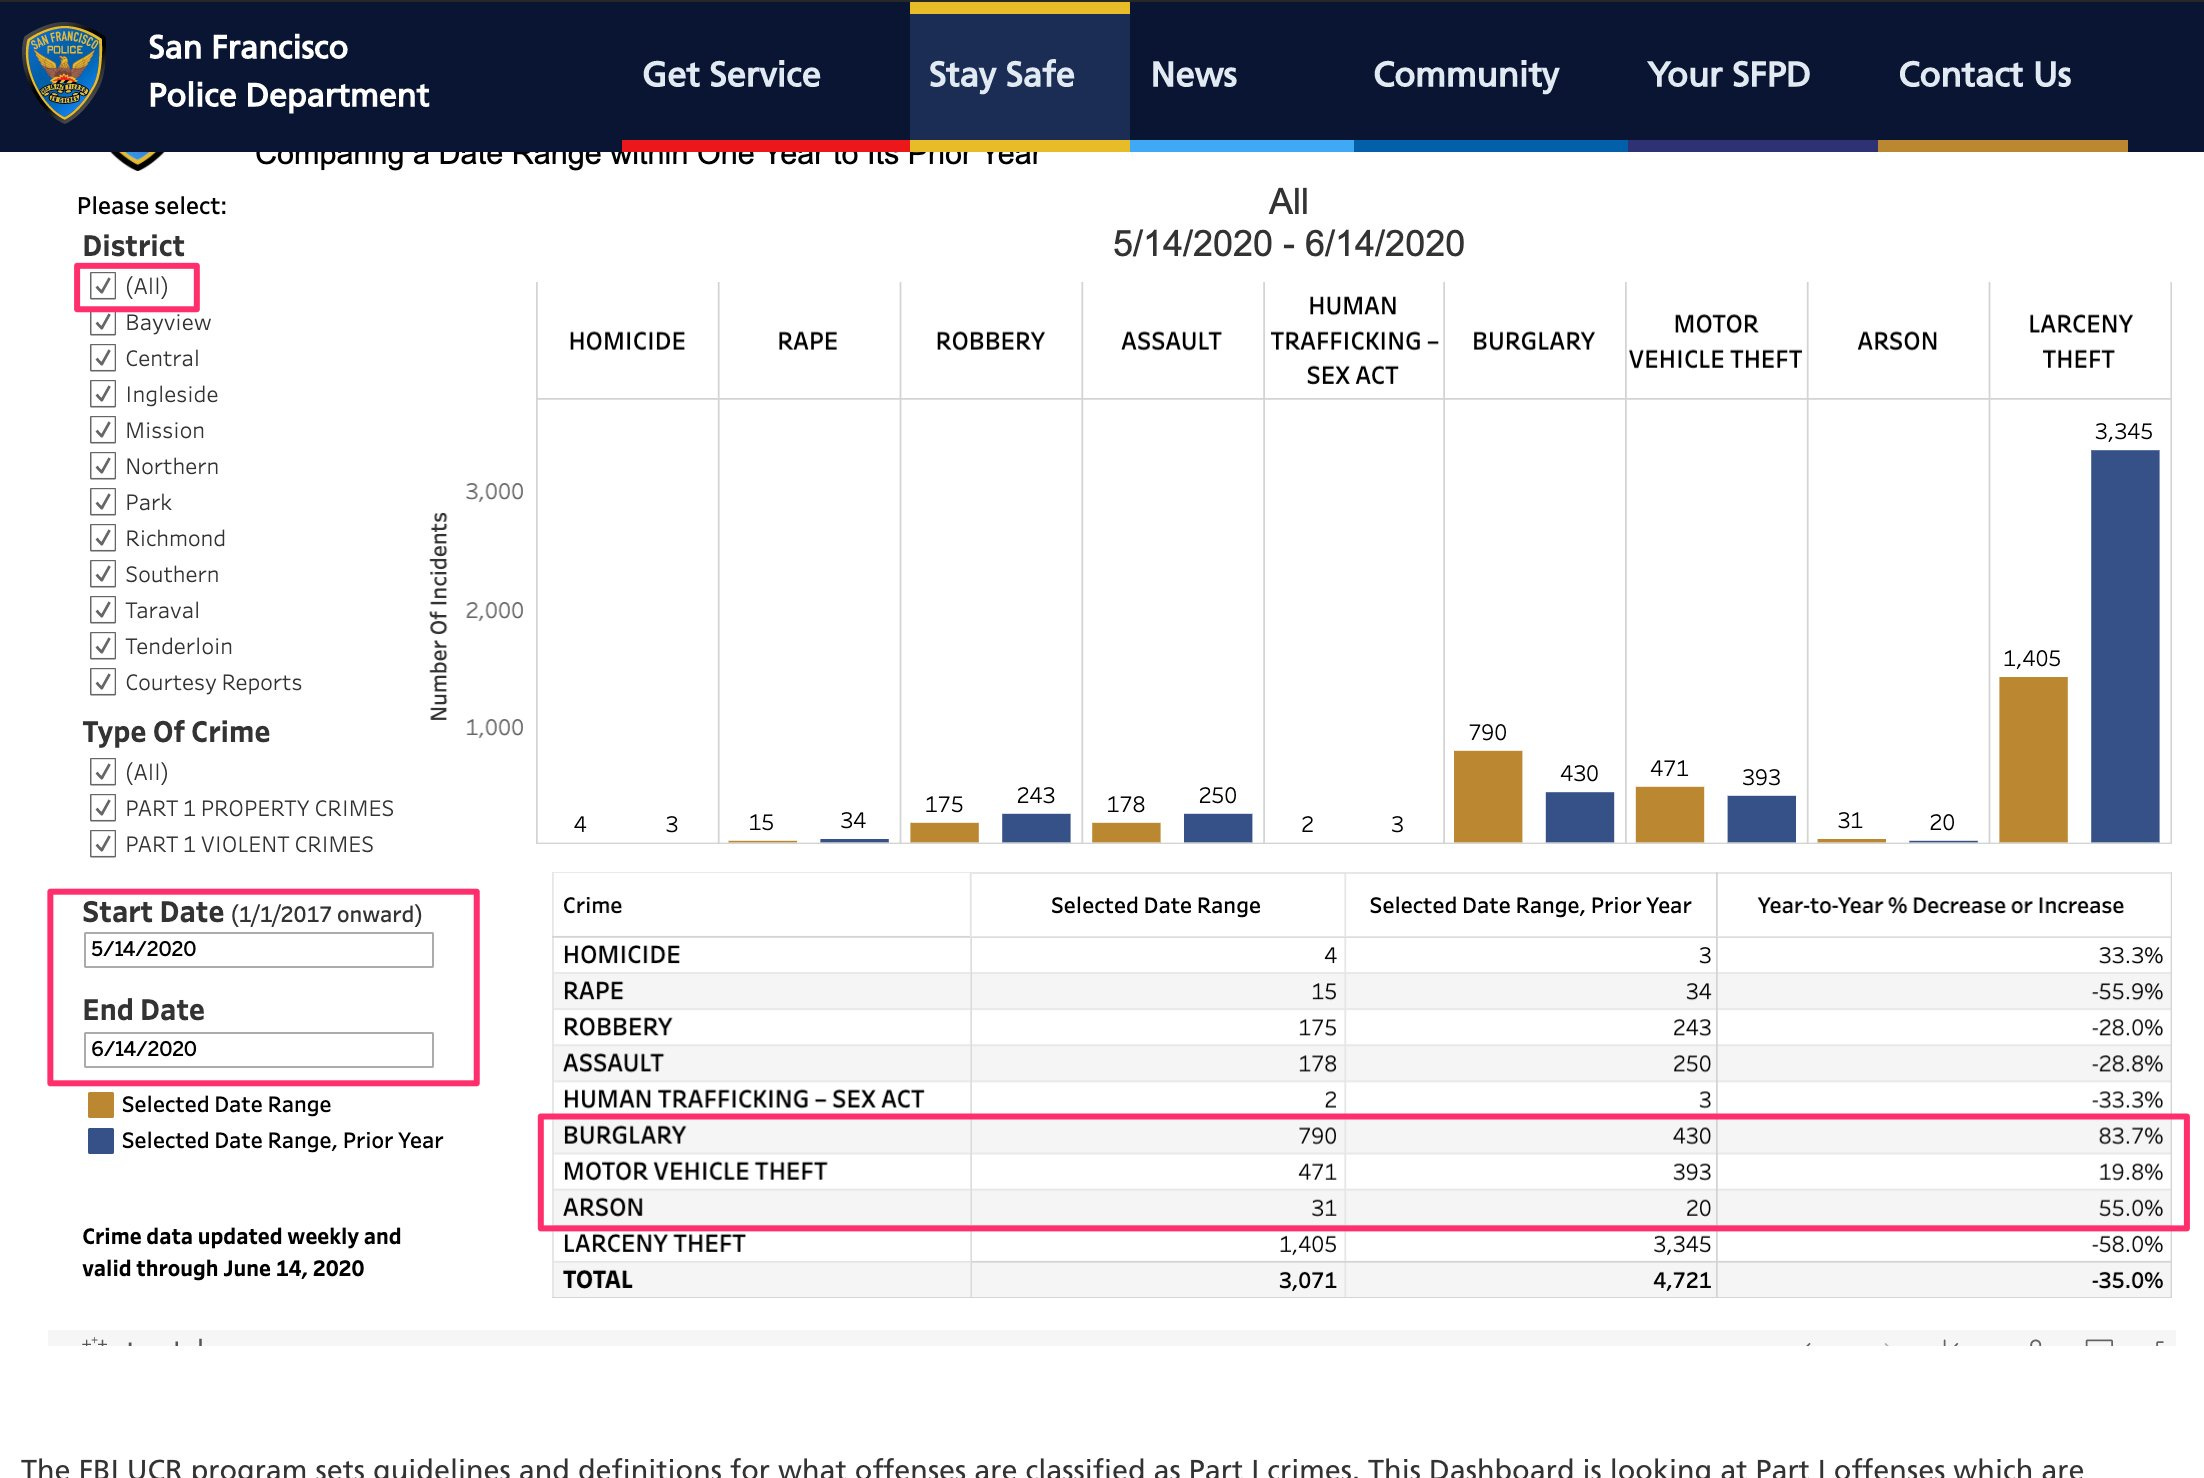Click the blue Prior Year legend swatch
Screen dimensions: 2204x1478
(x=101, y=1140)
